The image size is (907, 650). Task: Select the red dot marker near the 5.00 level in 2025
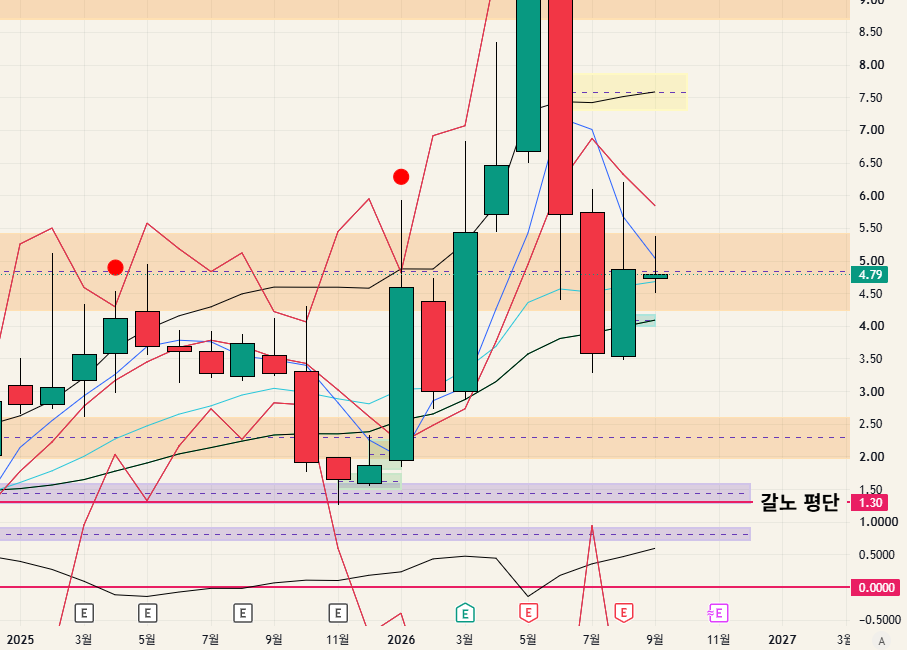pos(115,267)
